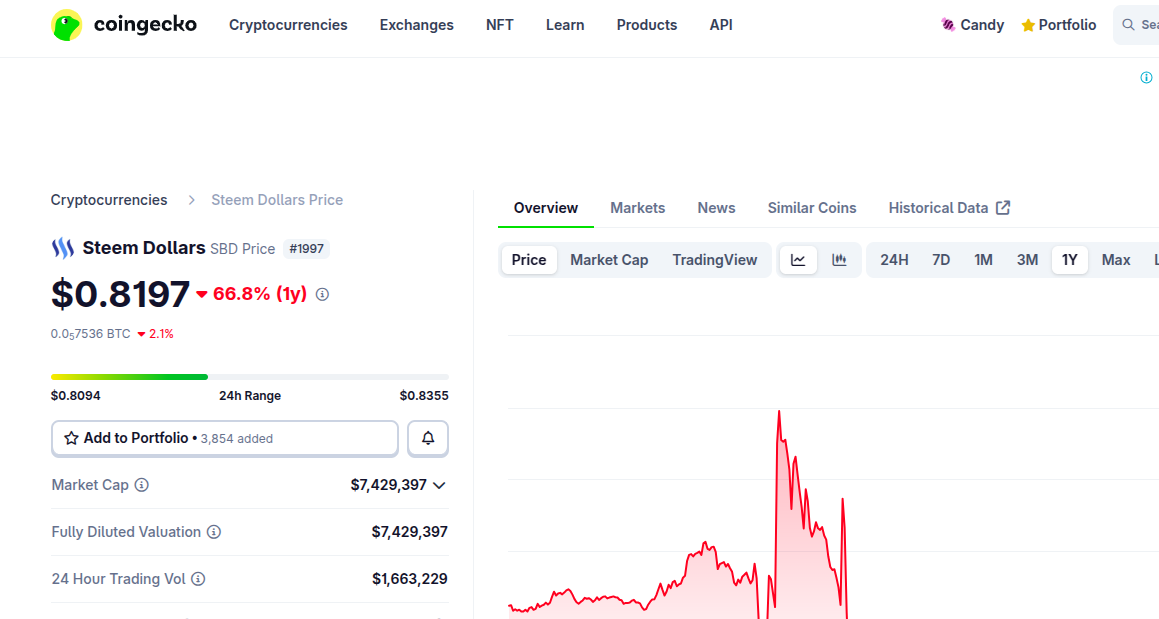Switch chart to TradingView
1159x619 pixels.
(x=715, y=260)
